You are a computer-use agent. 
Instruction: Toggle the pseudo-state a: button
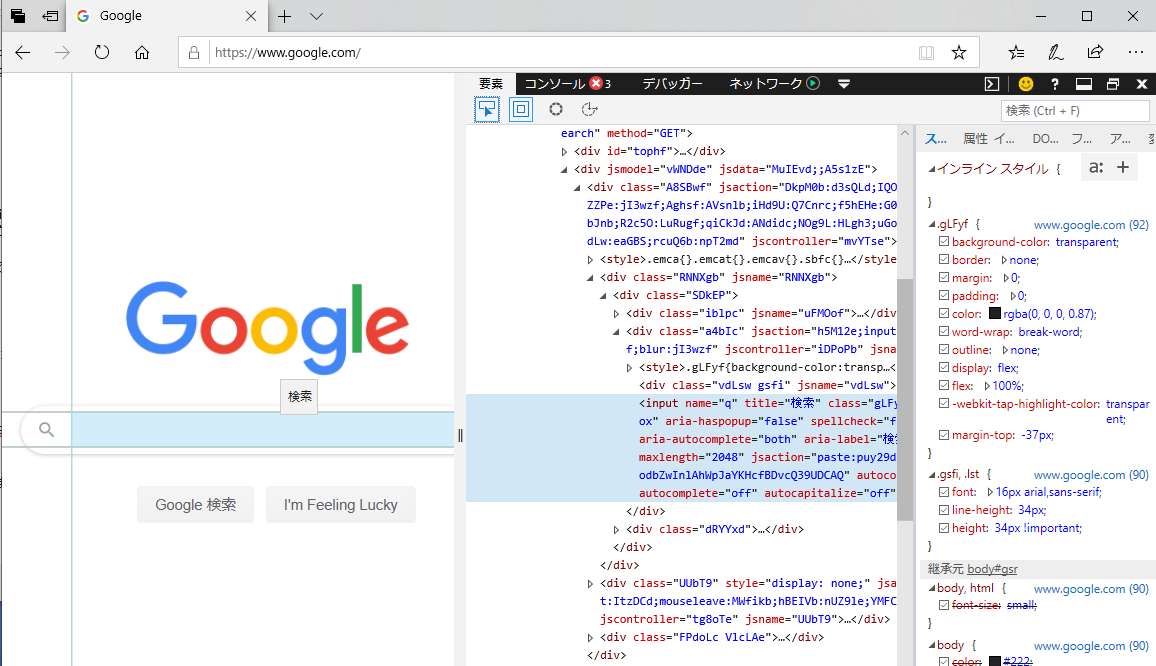click(x=1096, y=167)
